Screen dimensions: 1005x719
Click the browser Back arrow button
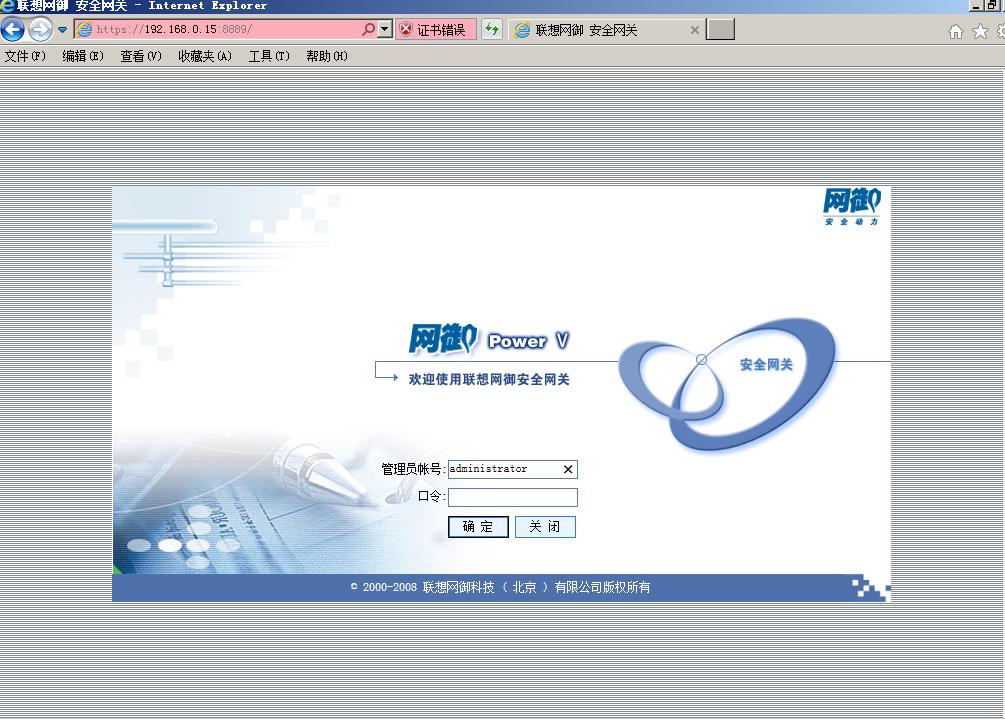tap(12, 29)
